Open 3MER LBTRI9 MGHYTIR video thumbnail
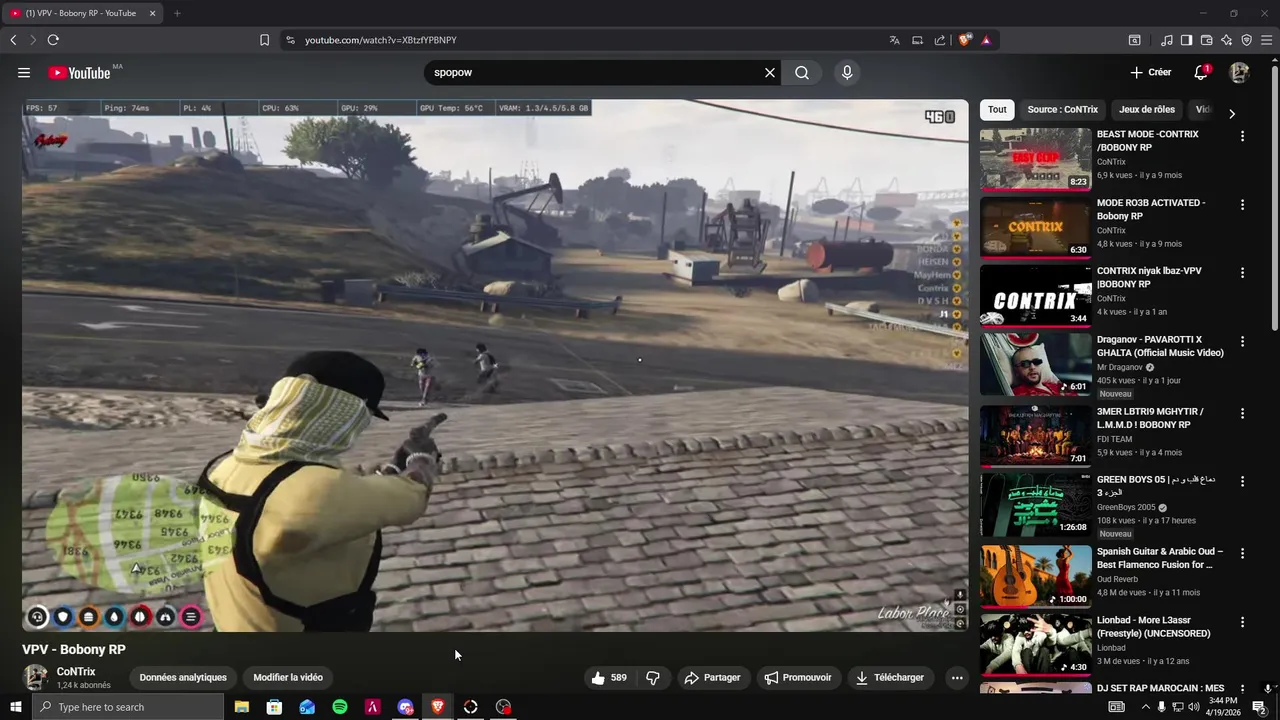Screen dimensions: 1280x720 (1035, 436)
